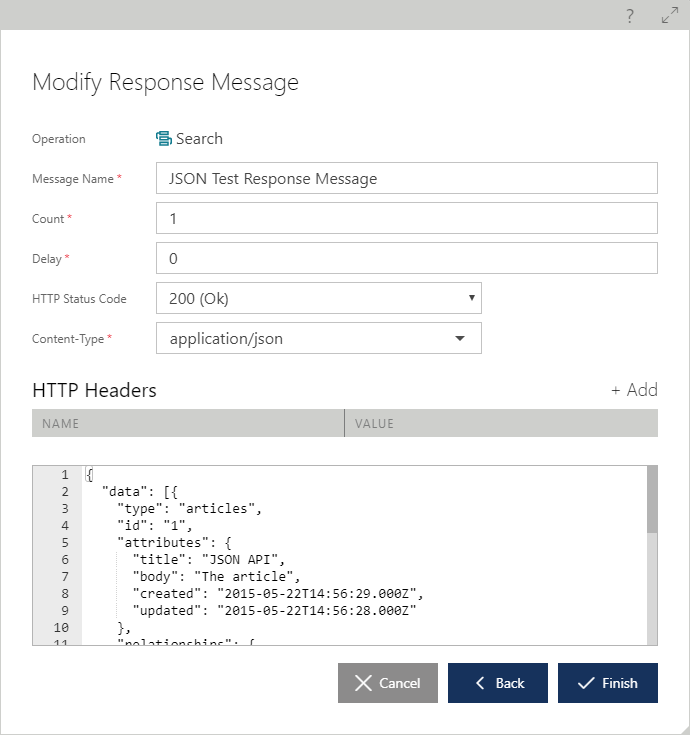Click into the Message Name field

406,178
